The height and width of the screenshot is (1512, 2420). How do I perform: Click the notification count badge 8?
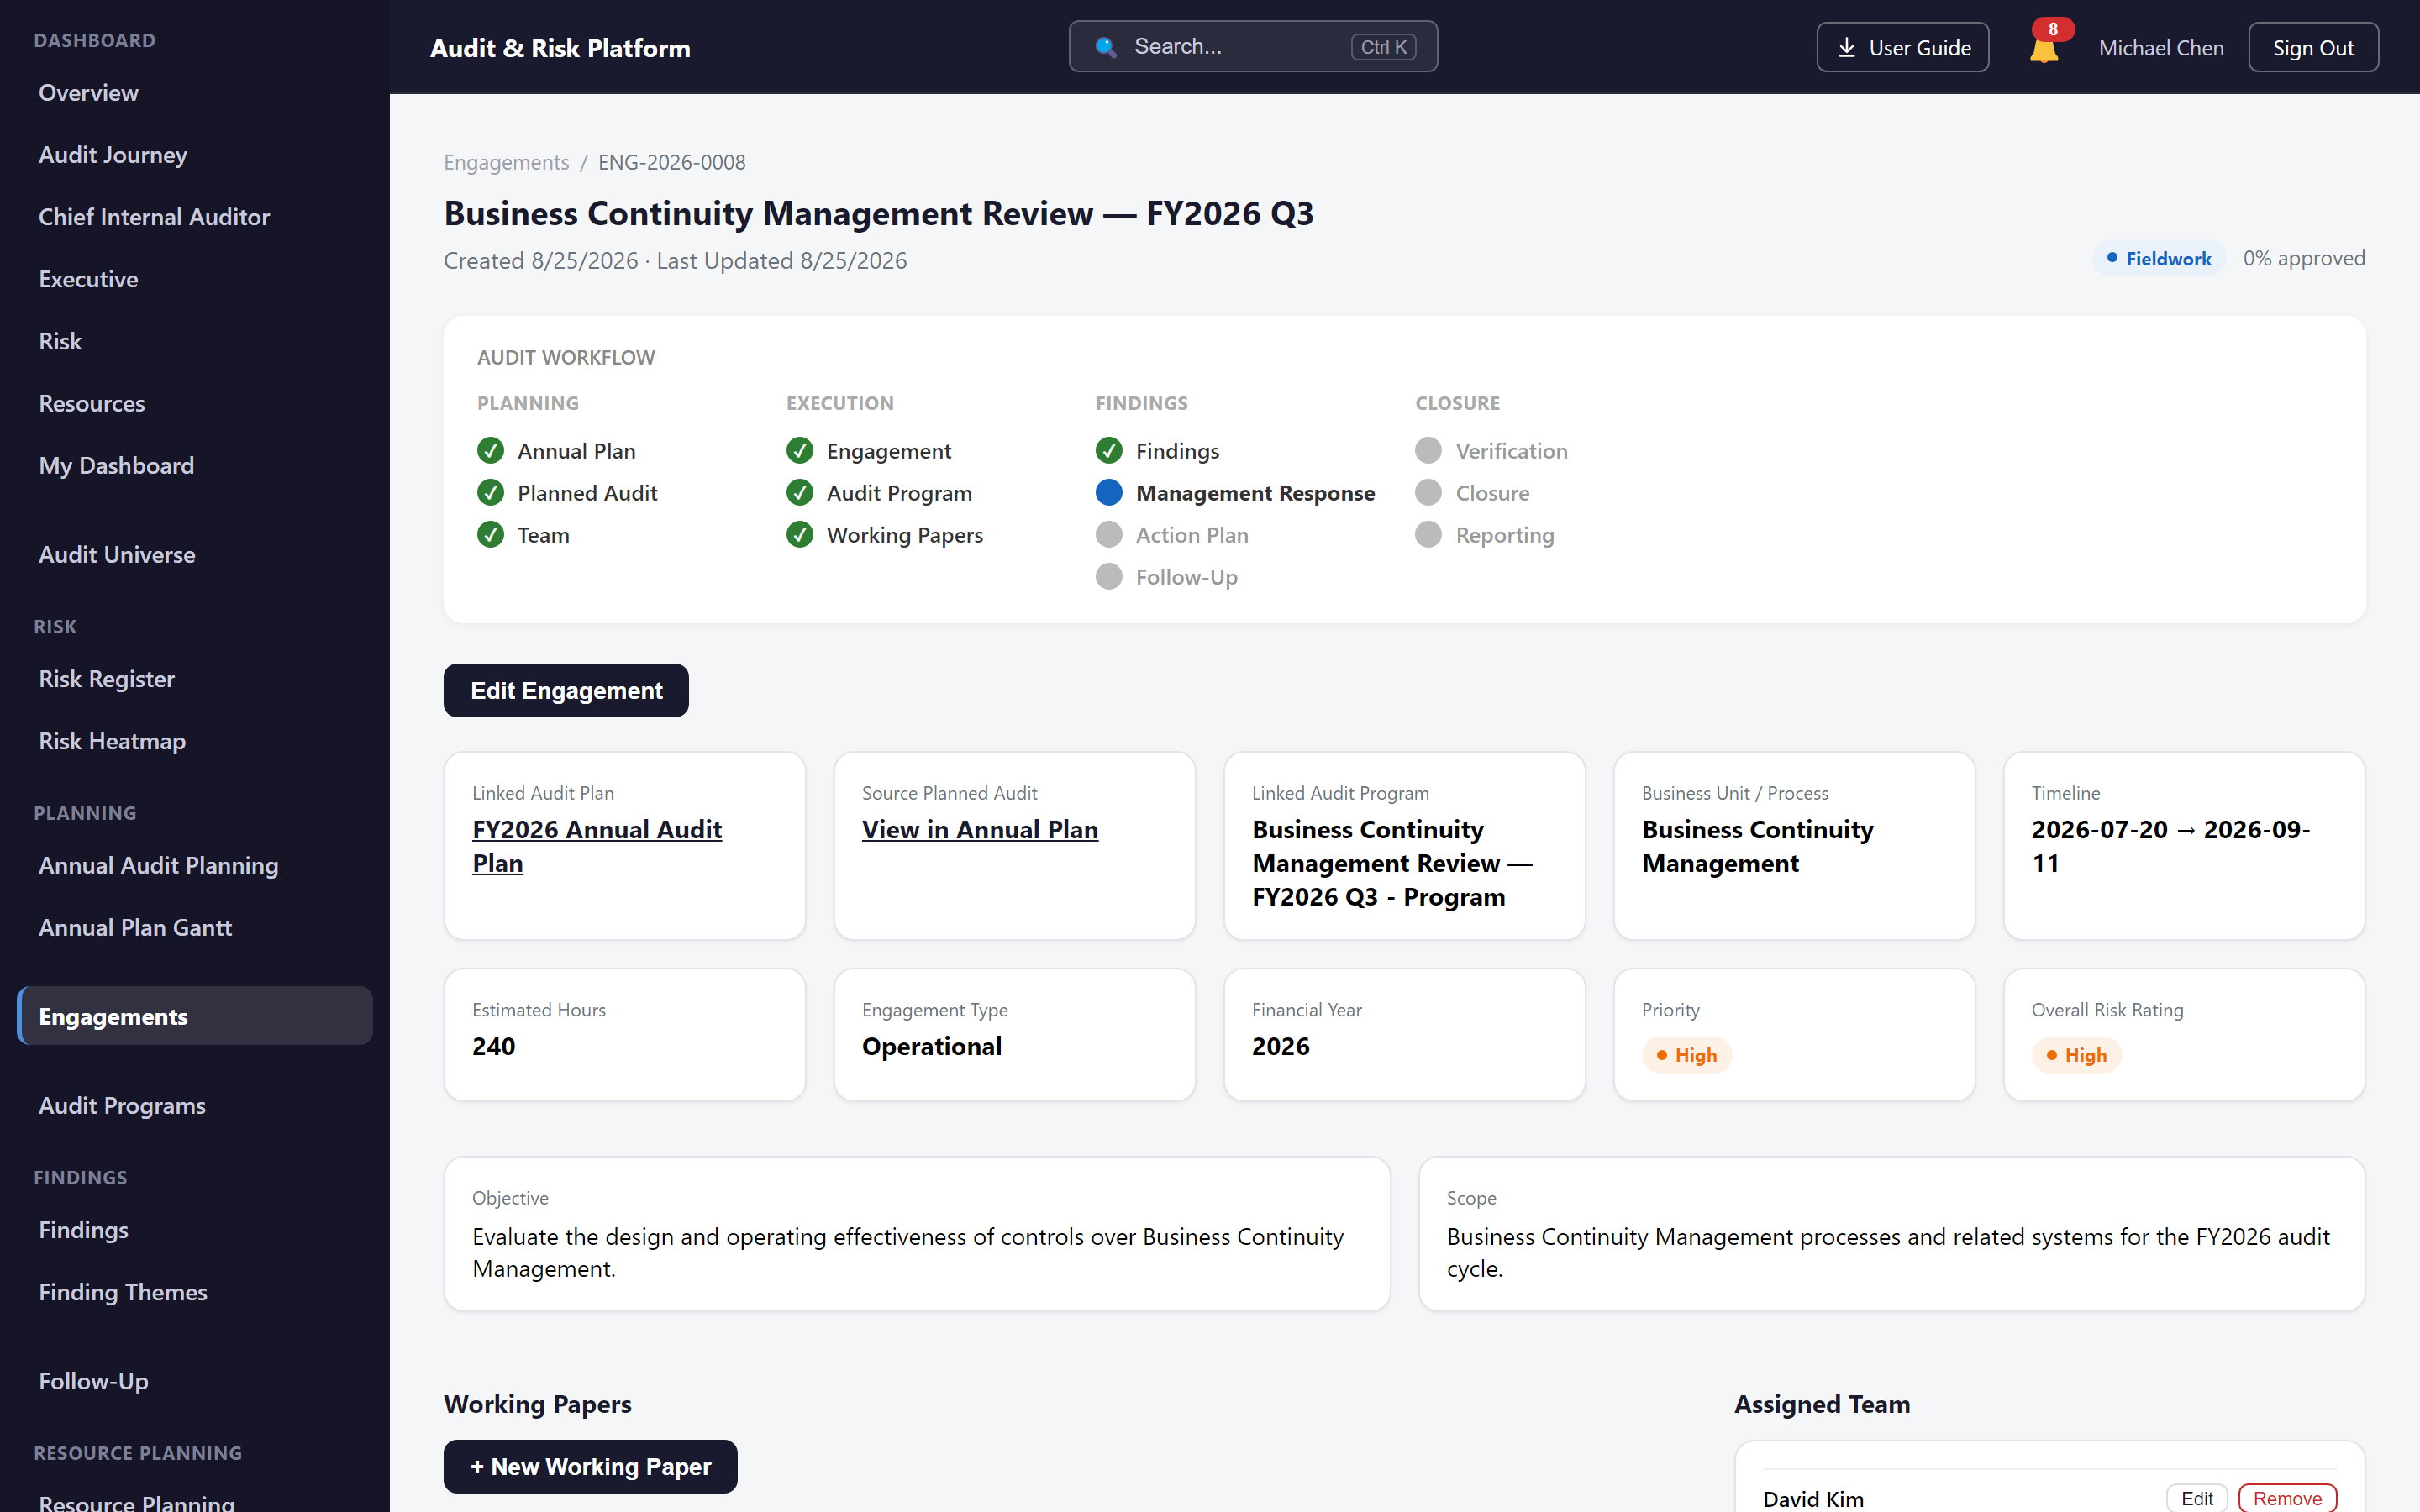tap(2053, 29)
